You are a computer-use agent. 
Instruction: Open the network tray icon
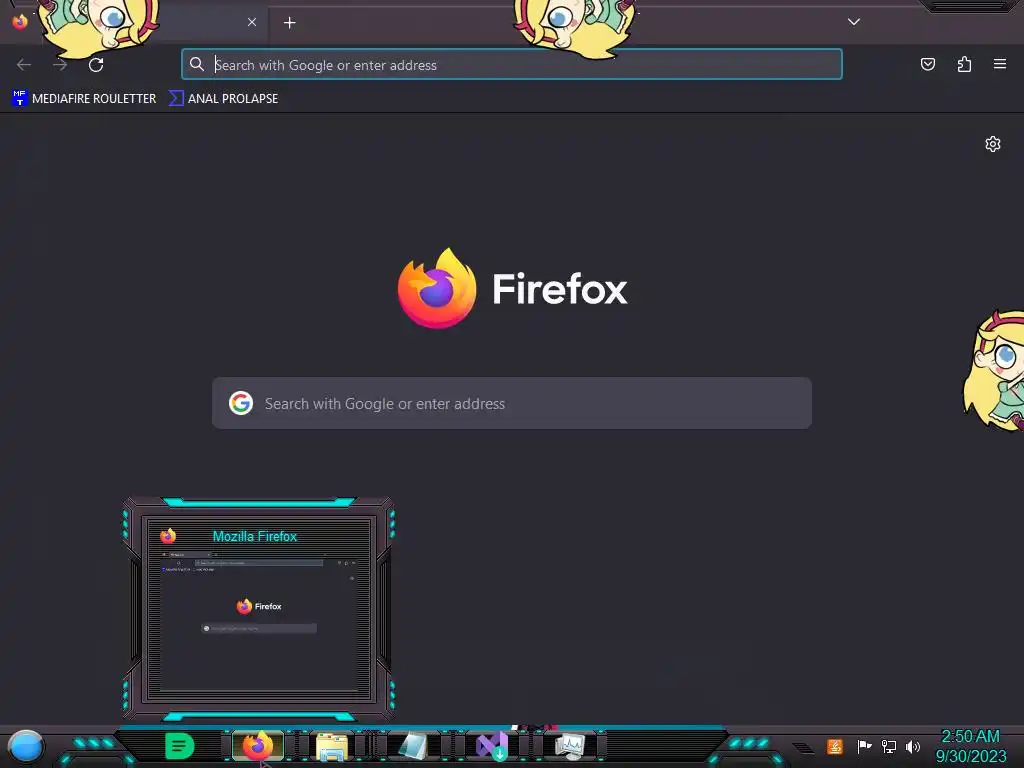[x=889, y=746]
